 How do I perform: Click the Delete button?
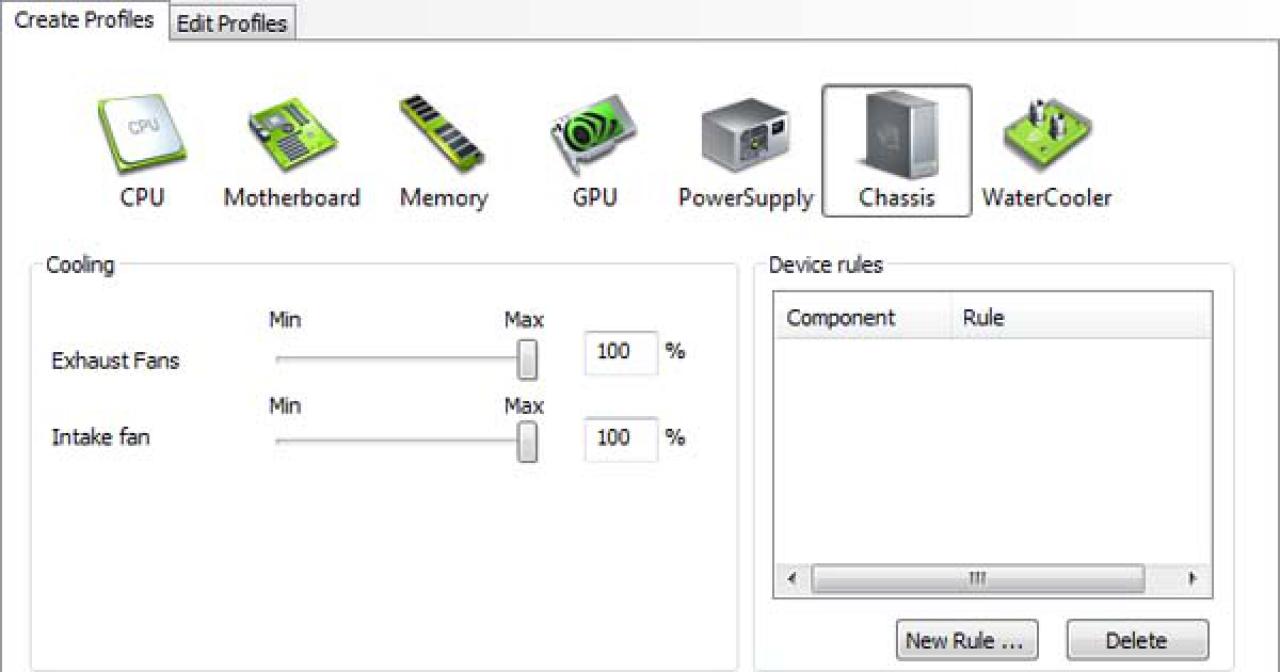pyautogui.click(x=1137, y=640)
